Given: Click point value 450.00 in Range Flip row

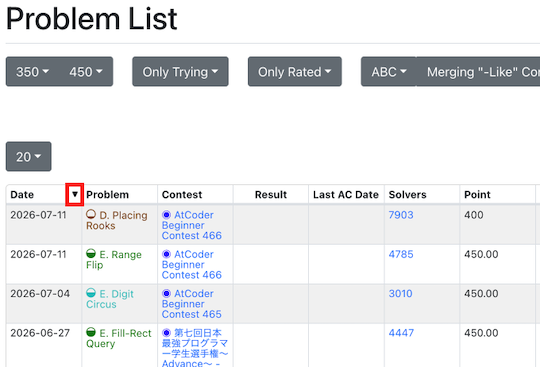Looking at the screenshot, I should [481, 254].
